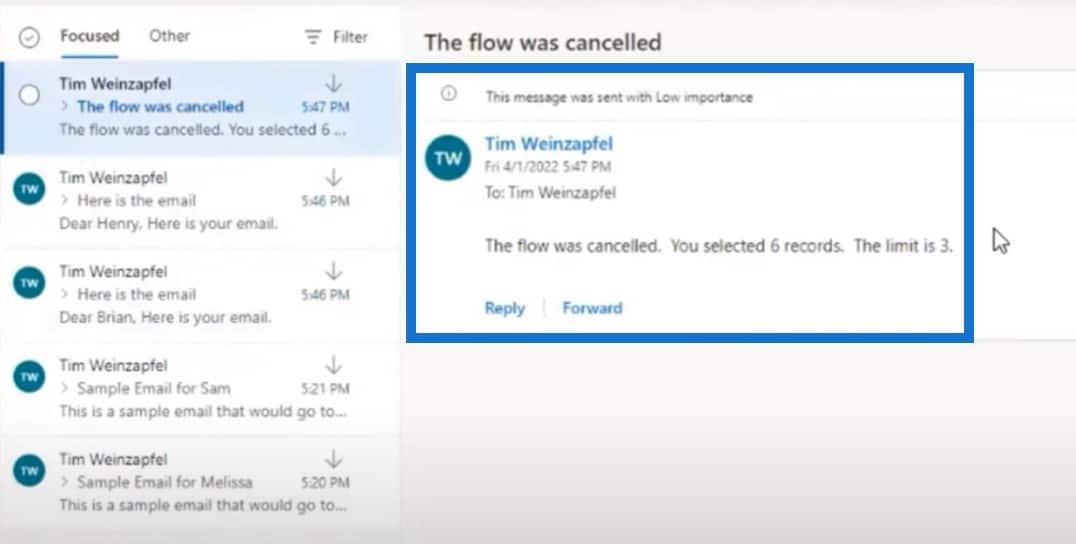This screenshot has height=544, width=1076.
Task: Click the large TW avatar in the reading pane
Action: click(448, 158)
